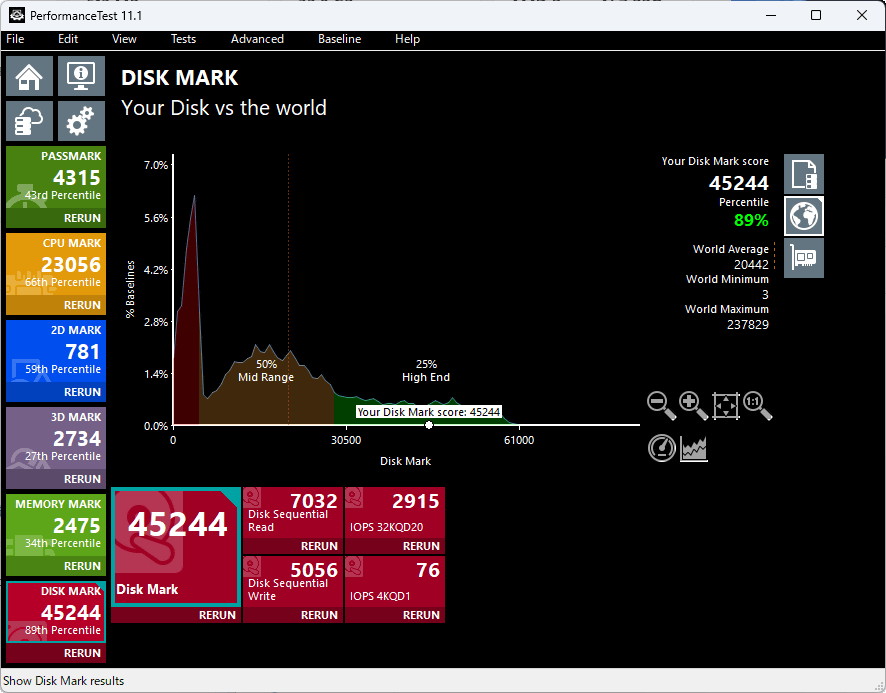Switch to the gauge view icon
Image resolution: width=886 pixels, height=693 pixels.
coord(662,448)
